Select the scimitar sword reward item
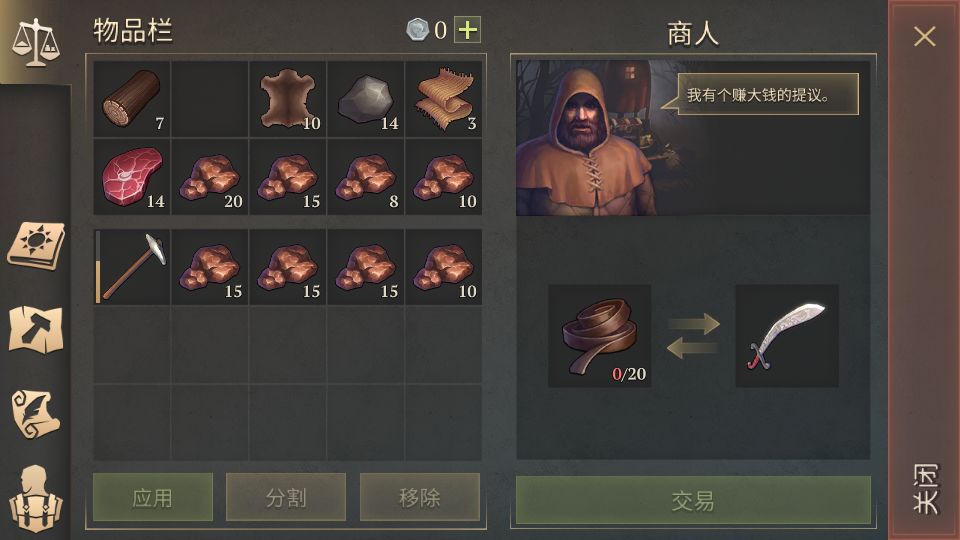This screenshot has width=960, height=540. coord(787,336)
